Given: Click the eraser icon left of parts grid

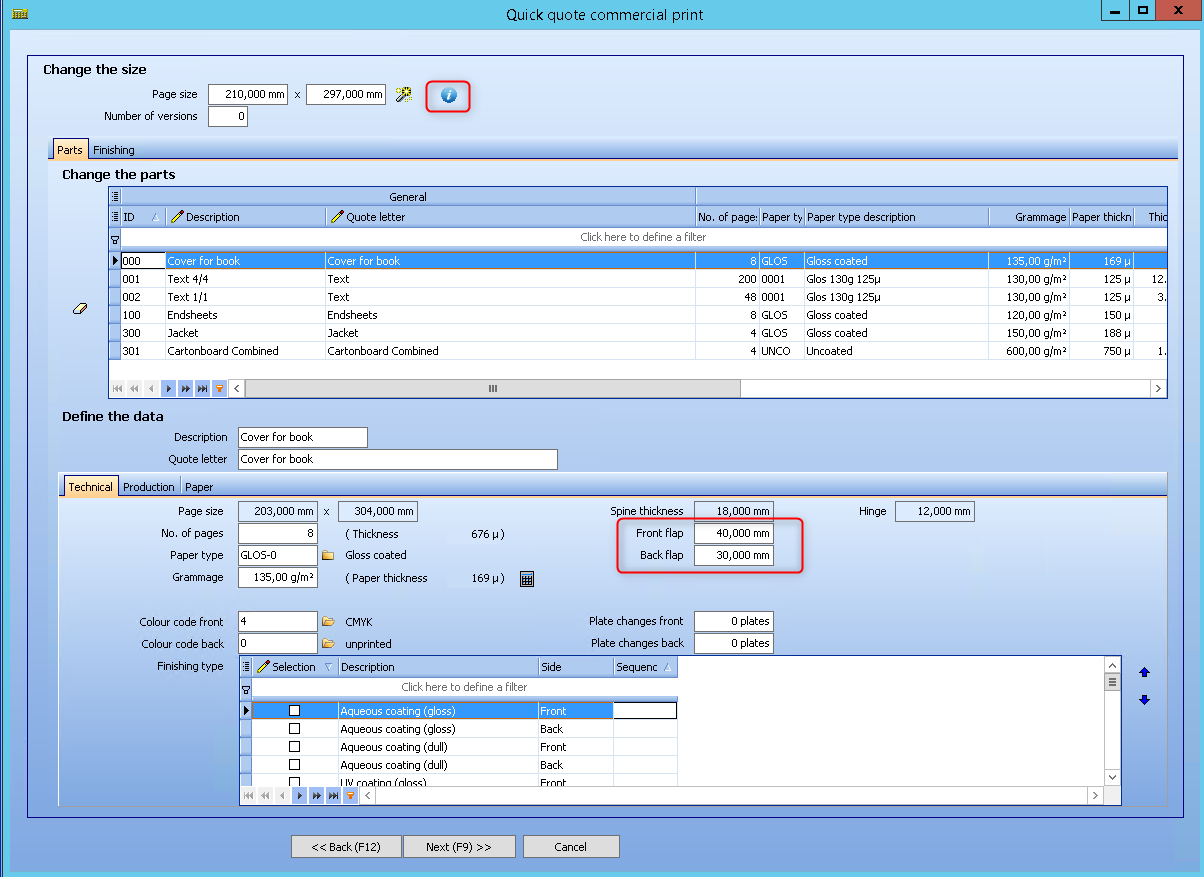Looking at the screenshot, I should pyautogui.click(x=82, y=309).
